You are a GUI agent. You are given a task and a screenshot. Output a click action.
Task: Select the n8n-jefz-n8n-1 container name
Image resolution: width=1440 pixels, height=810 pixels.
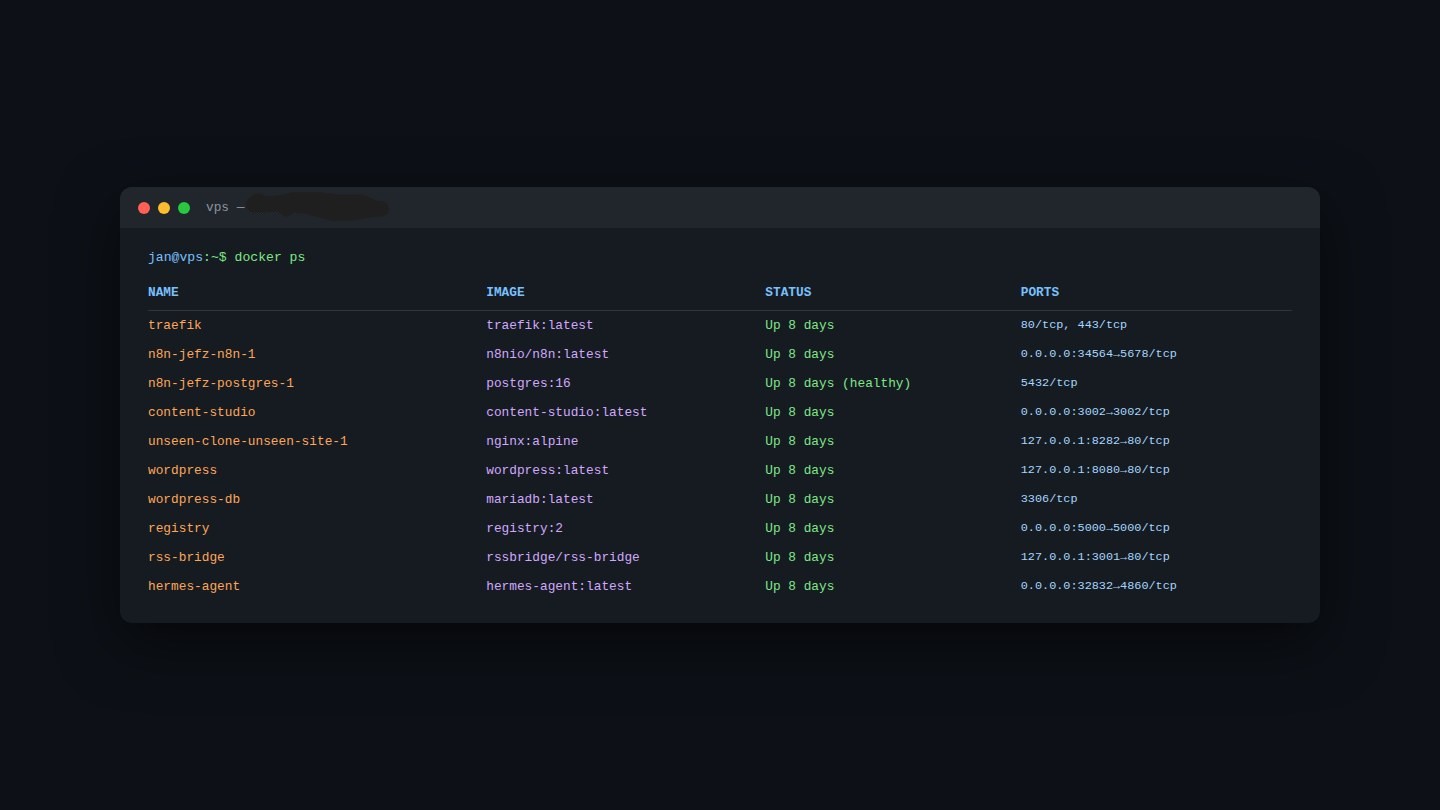click(x=202, y=354)
